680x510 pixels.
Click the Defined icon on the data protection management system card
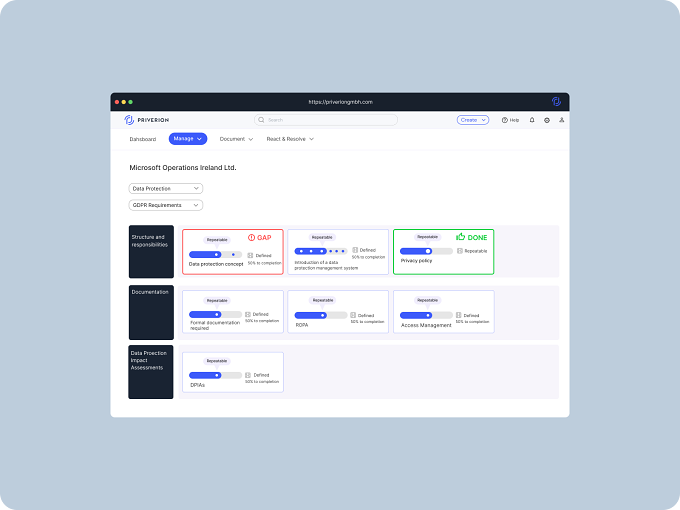click(355, 250)
